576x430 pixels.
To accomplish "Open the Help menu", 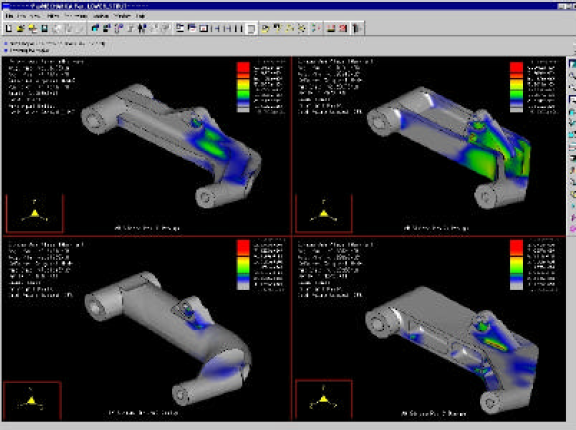I will pos(140,16).
